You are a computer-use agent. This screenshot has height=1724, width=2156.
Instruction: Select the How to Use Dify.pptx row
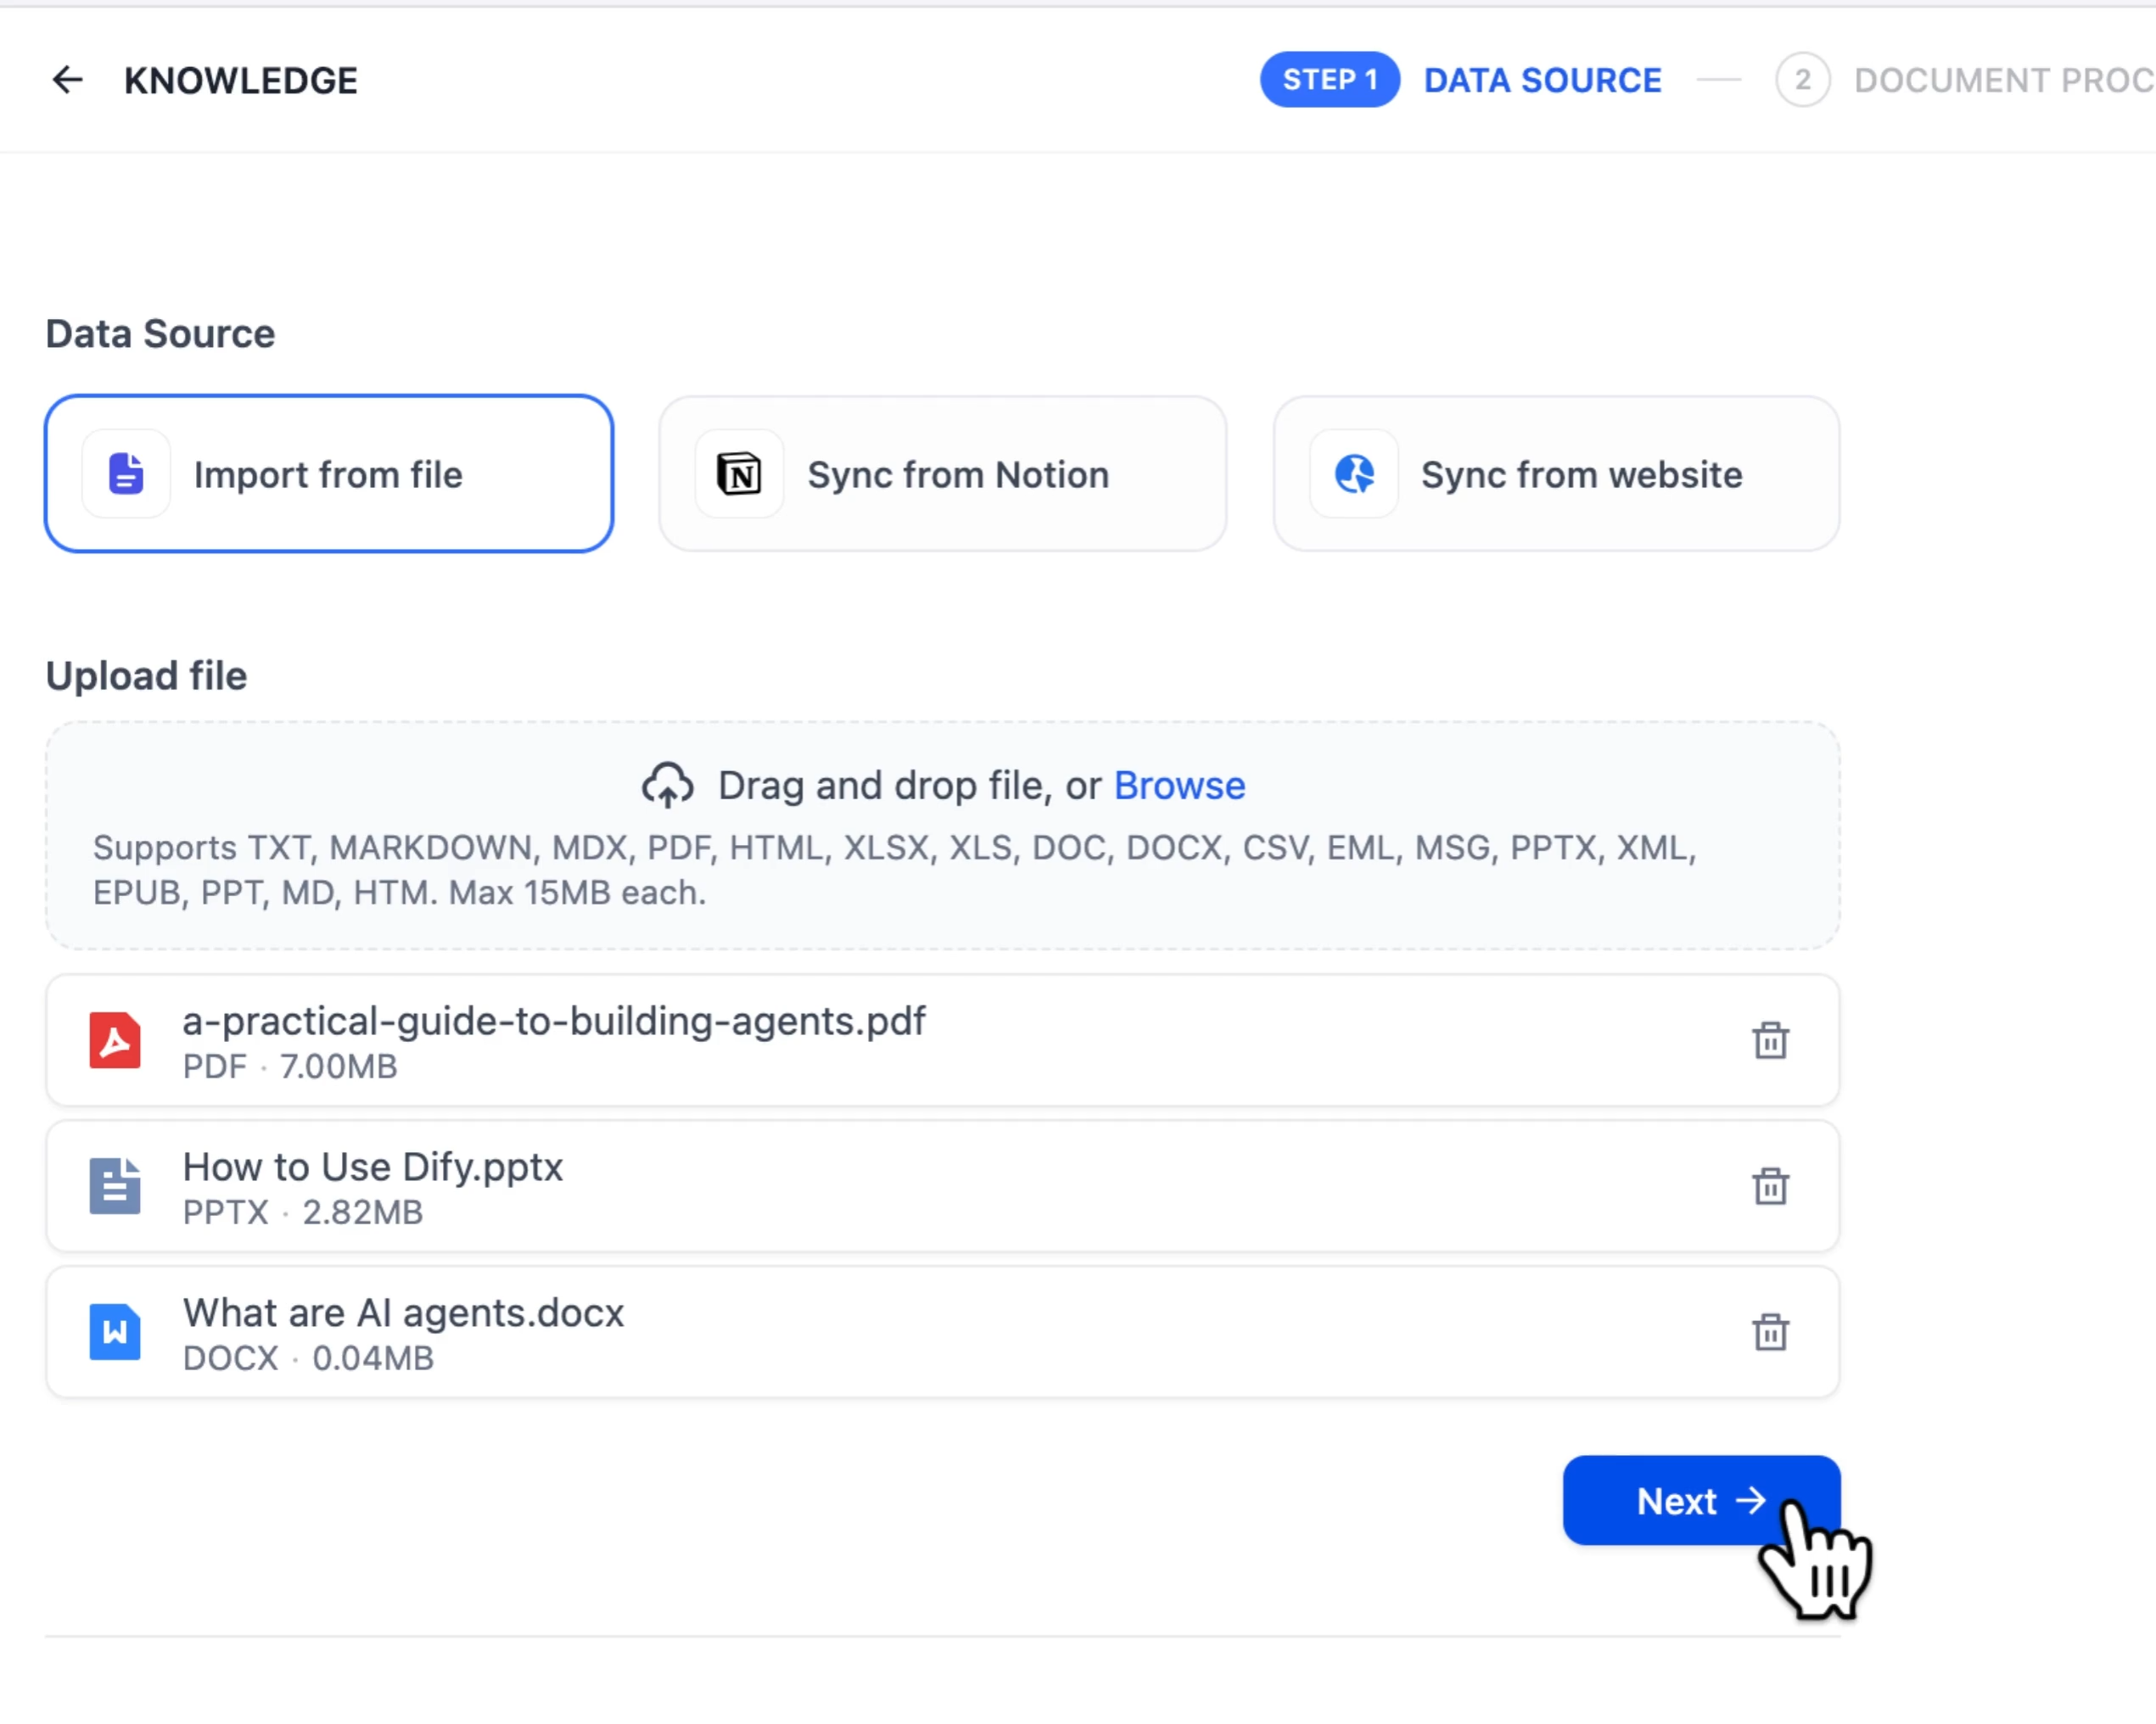tap(900, 1186)
